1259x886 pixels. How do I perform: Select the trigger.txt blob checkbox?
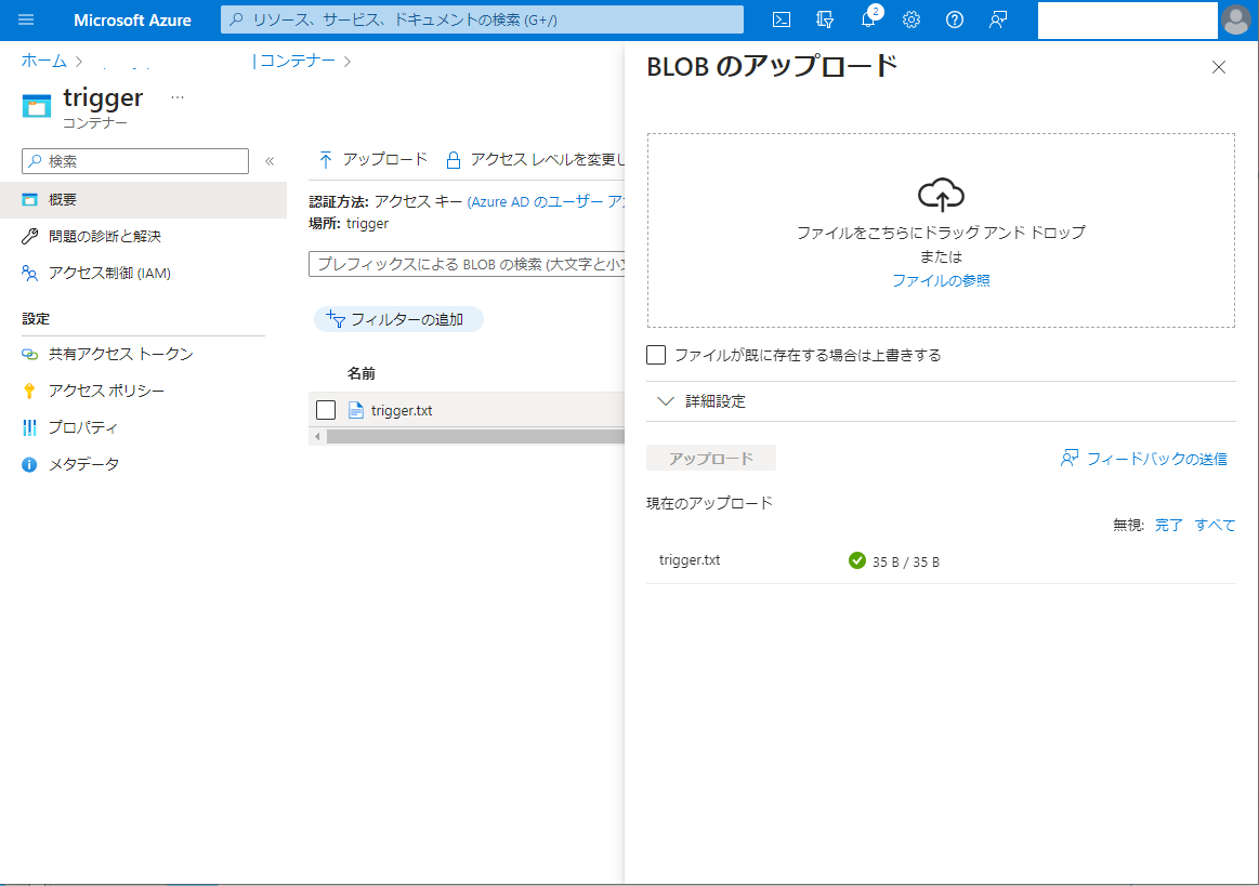(325, 410)
